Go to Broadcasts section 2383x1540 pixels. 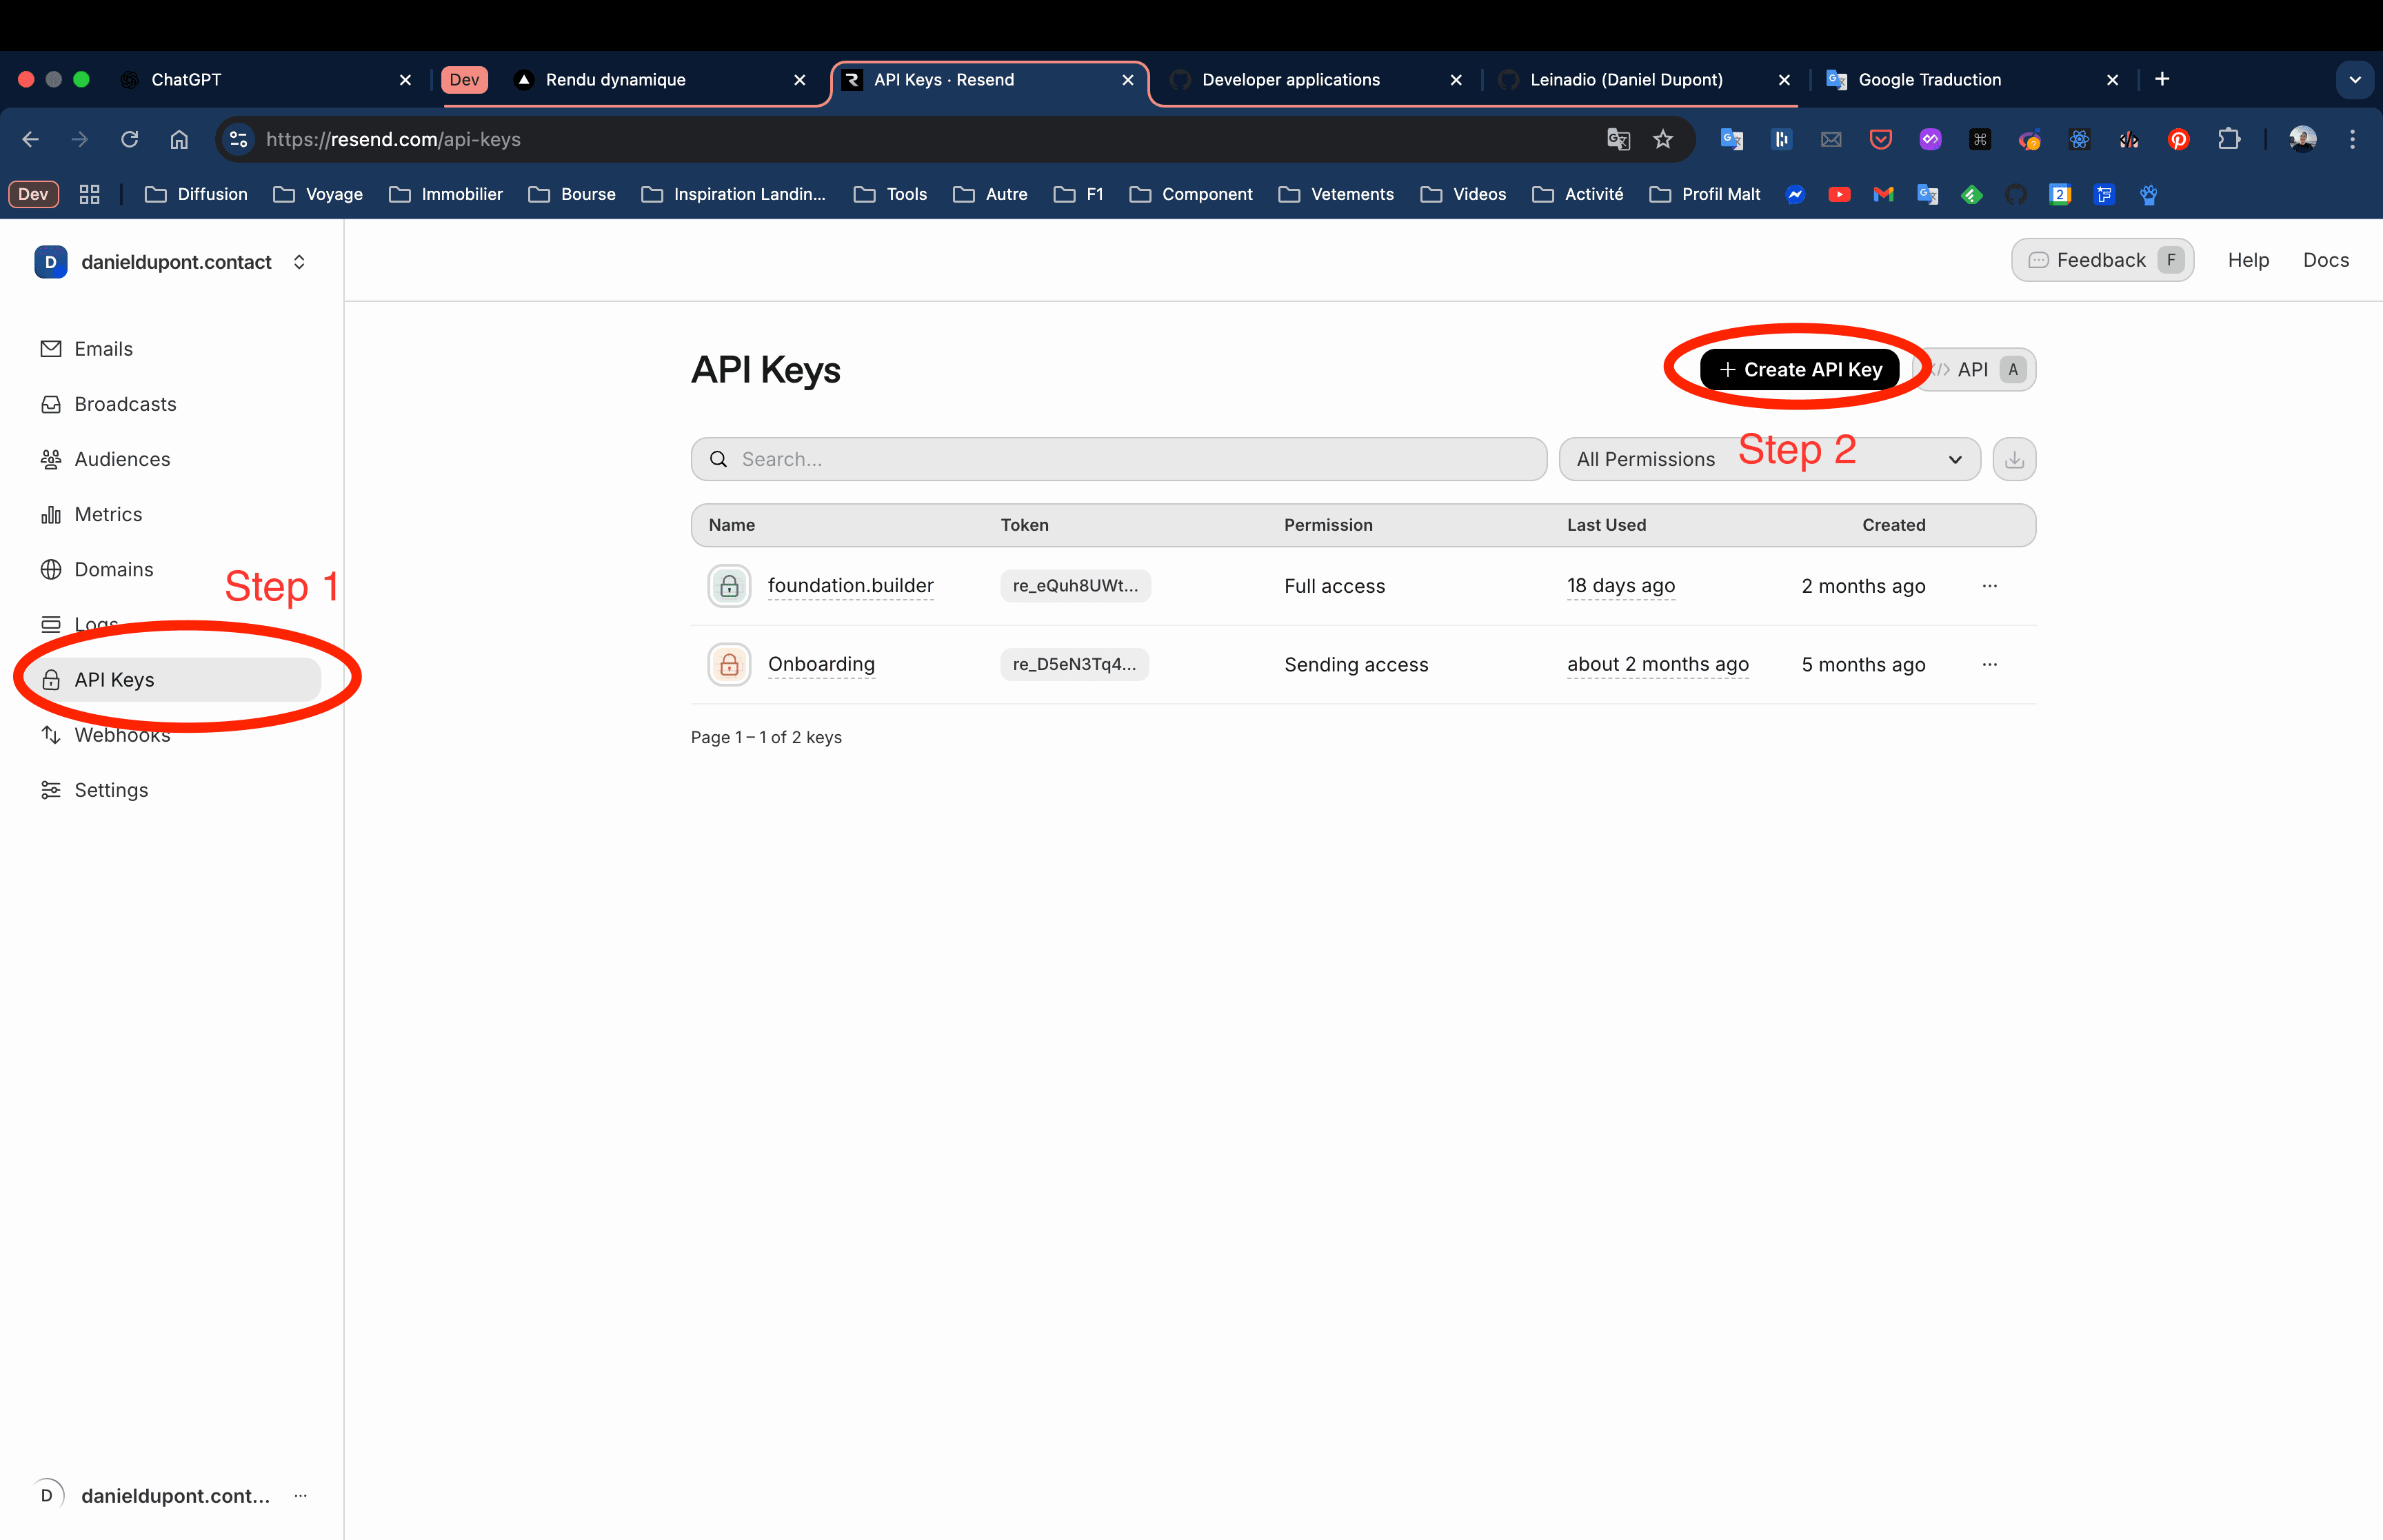point(125,404)
